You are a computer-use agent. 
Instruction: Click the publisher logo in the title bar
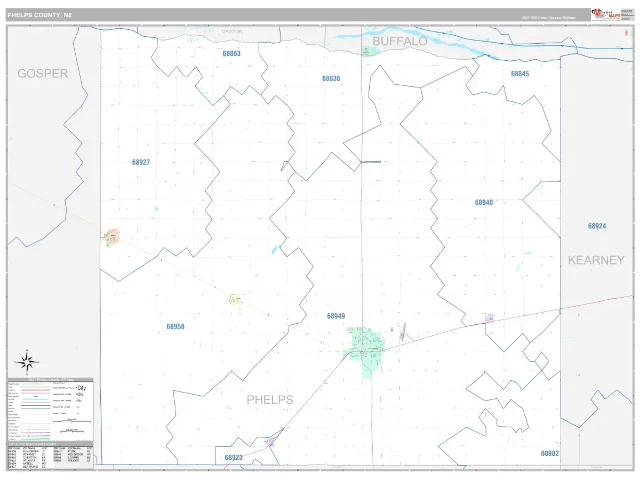607,15
